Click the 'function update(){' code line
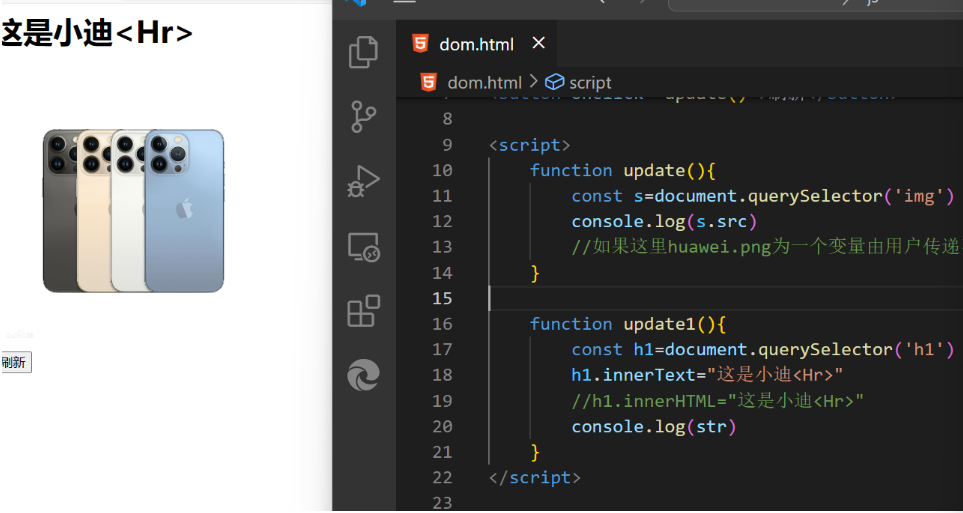 [623, 170]
